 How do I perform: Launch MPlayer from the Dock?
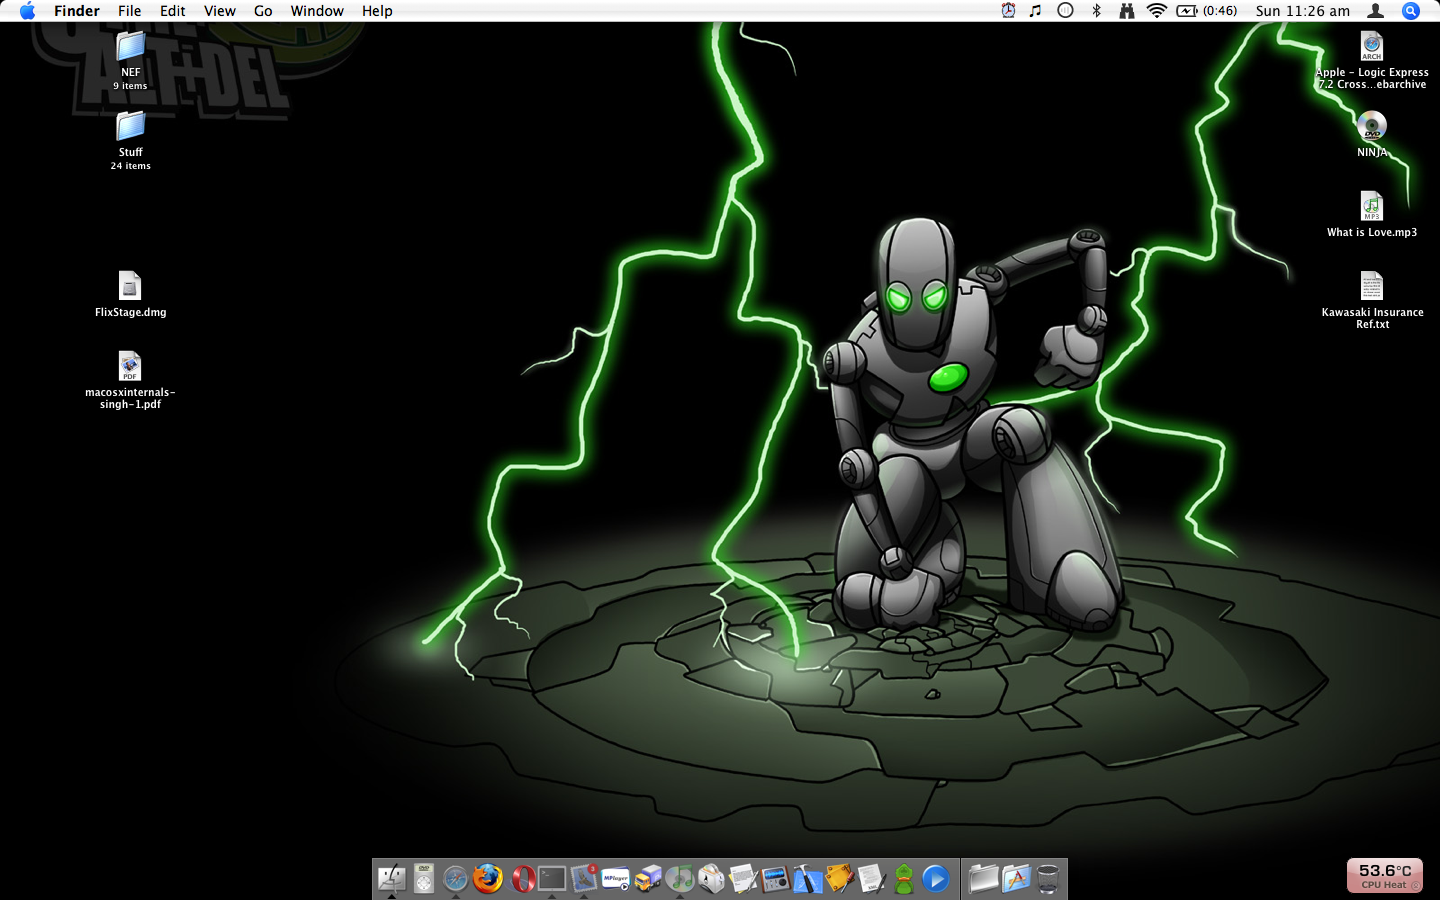616,879
